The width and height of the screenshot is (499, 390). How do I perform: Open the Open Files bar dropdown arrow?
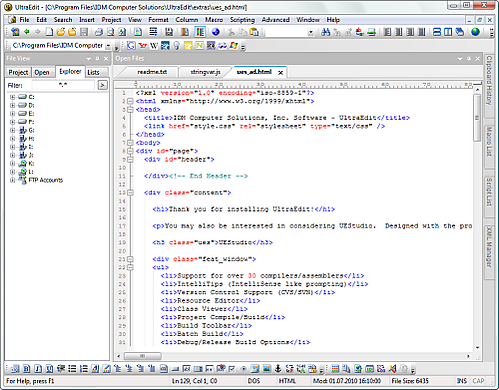460,59
